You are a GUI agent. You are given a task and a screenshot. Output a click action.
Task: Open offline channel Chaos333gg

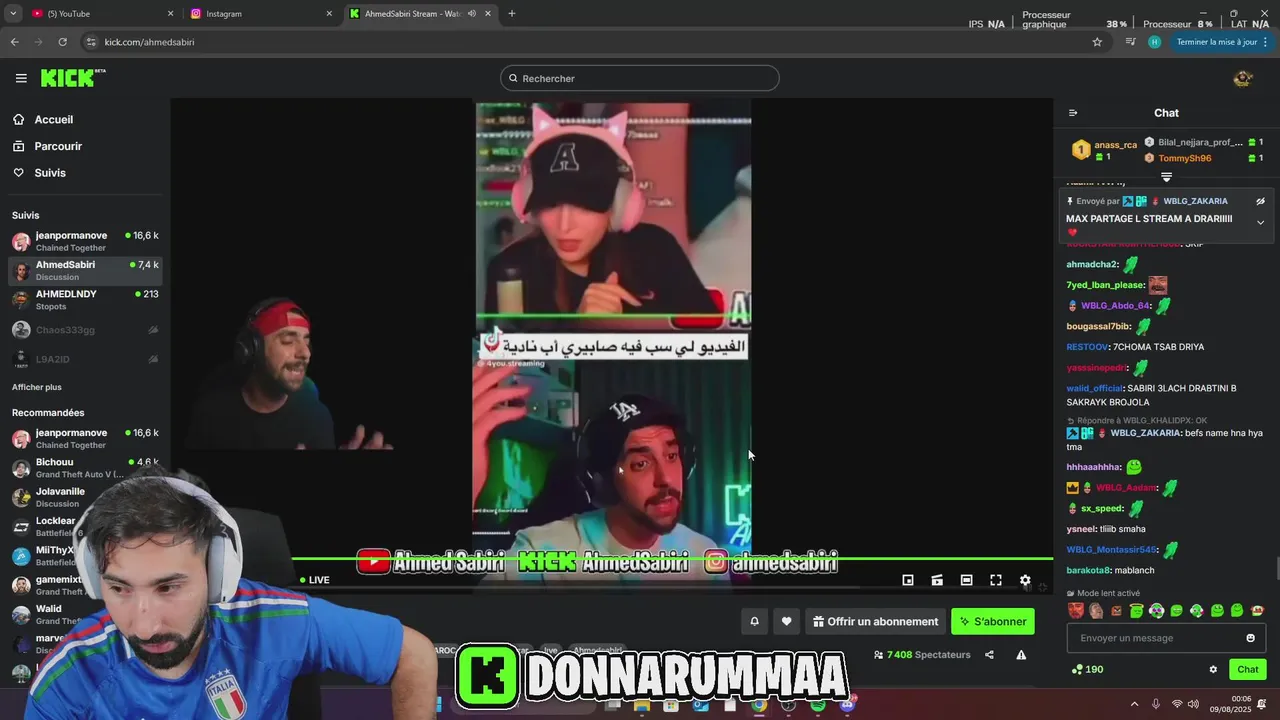point(85,330)
